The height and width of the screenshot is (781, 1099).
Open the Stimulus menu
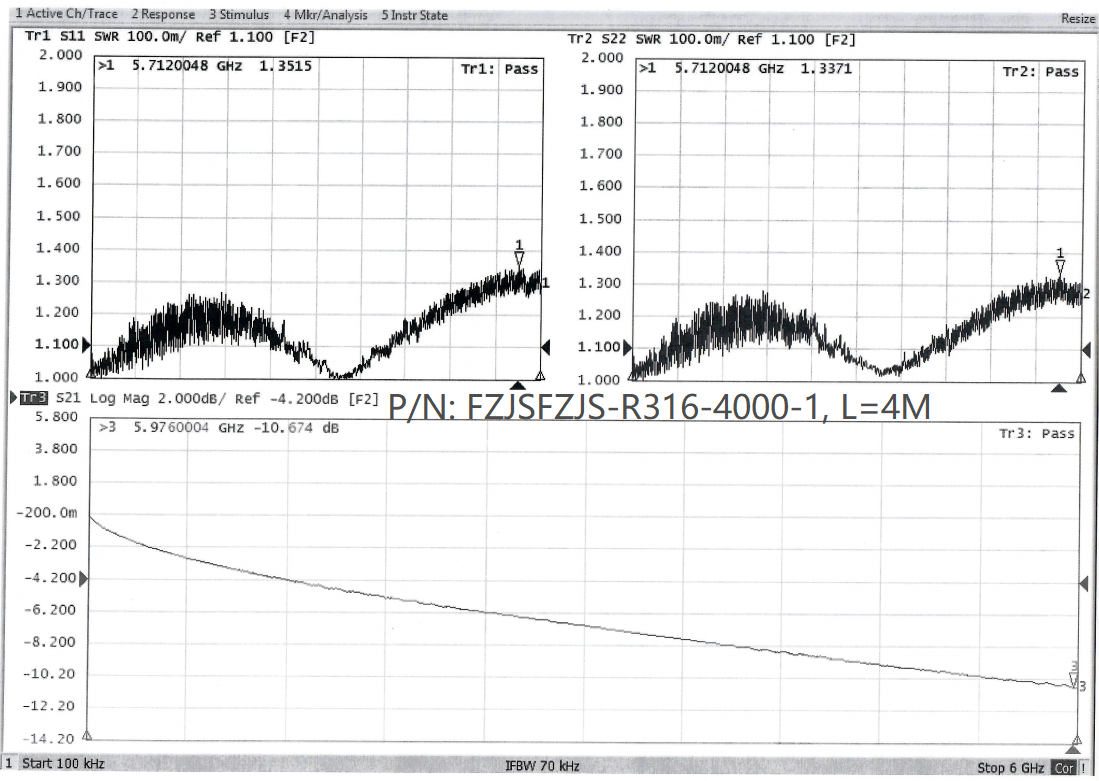click(239, 14)
